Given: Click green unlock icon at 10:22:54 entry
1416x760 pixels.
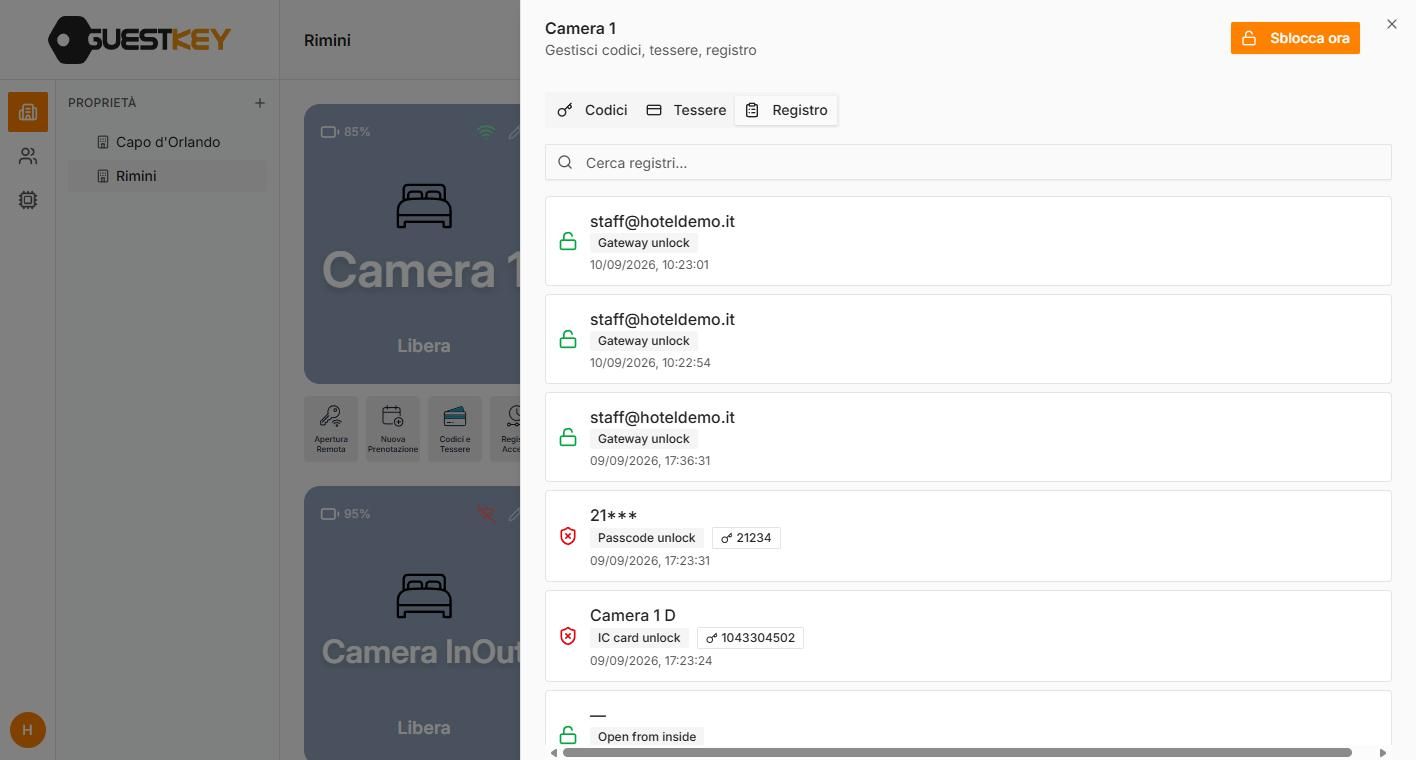Looking at the screenshot, I should (x=568, y=339).
